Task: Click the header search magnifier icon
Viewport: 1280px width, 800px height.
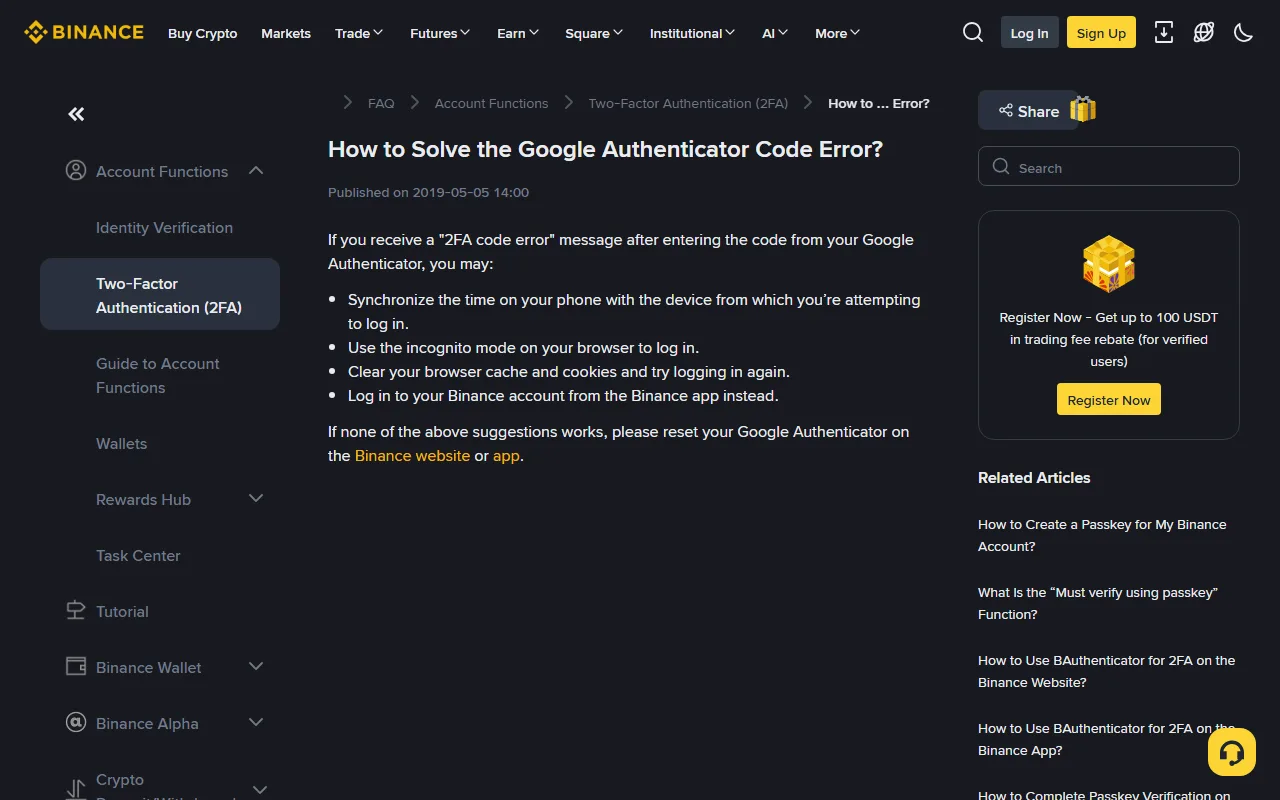Action: [x=973, y=32]
